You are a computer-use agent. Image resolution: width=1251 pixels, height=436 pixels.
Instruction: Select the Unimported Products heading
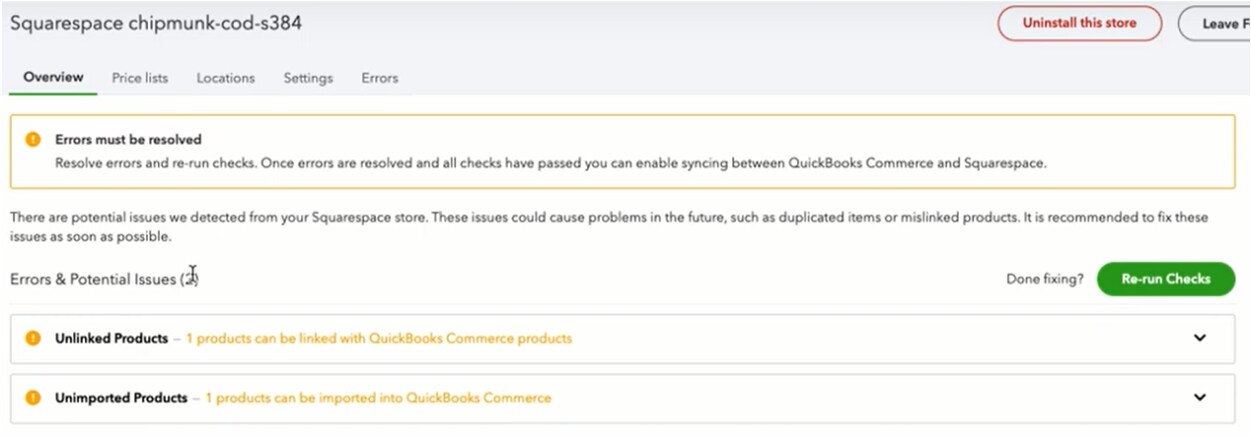pos(121,398)
